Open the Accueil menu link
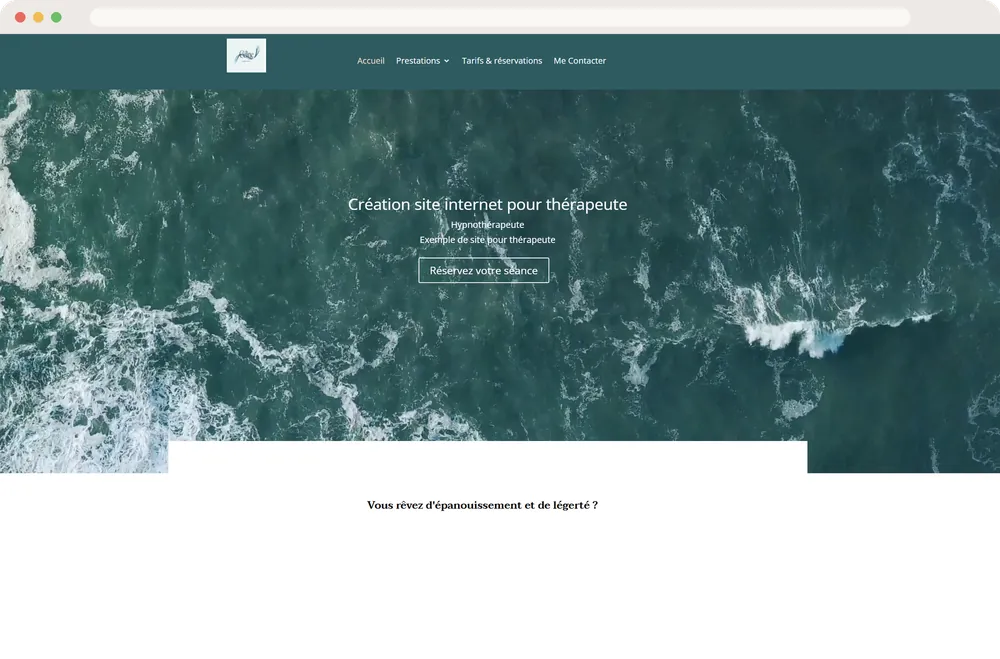 (x=371, y=61)
